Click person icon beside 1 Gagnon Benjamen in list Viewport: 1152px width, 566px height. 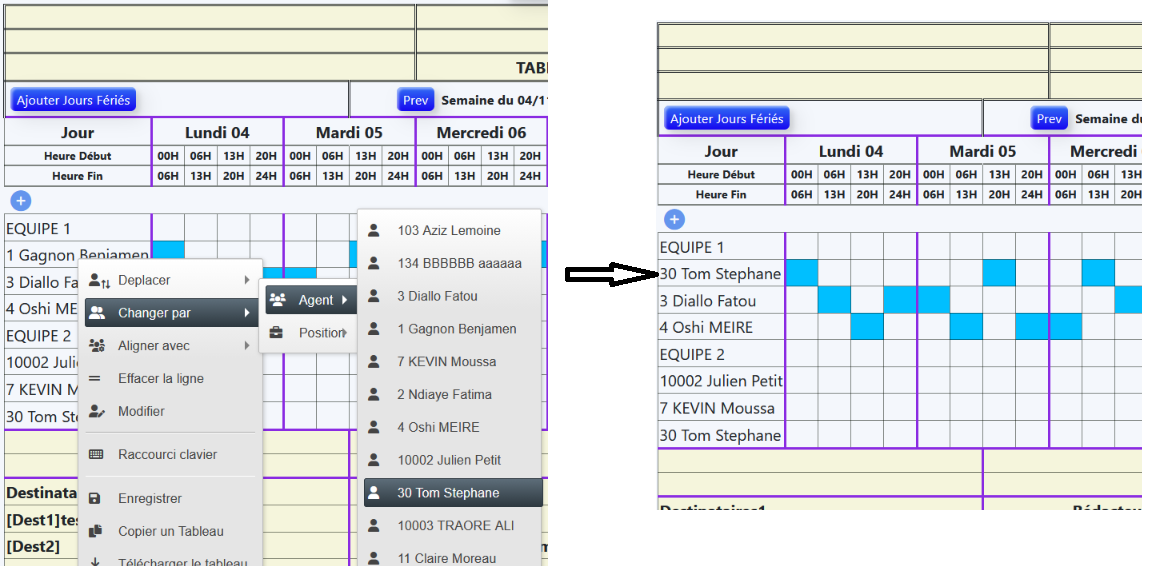(x=373, y=329)
